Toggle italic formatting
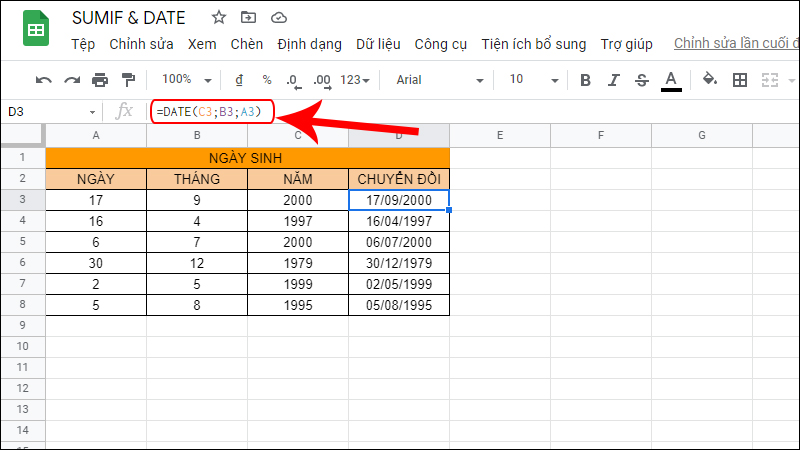 tap(614, 80)
